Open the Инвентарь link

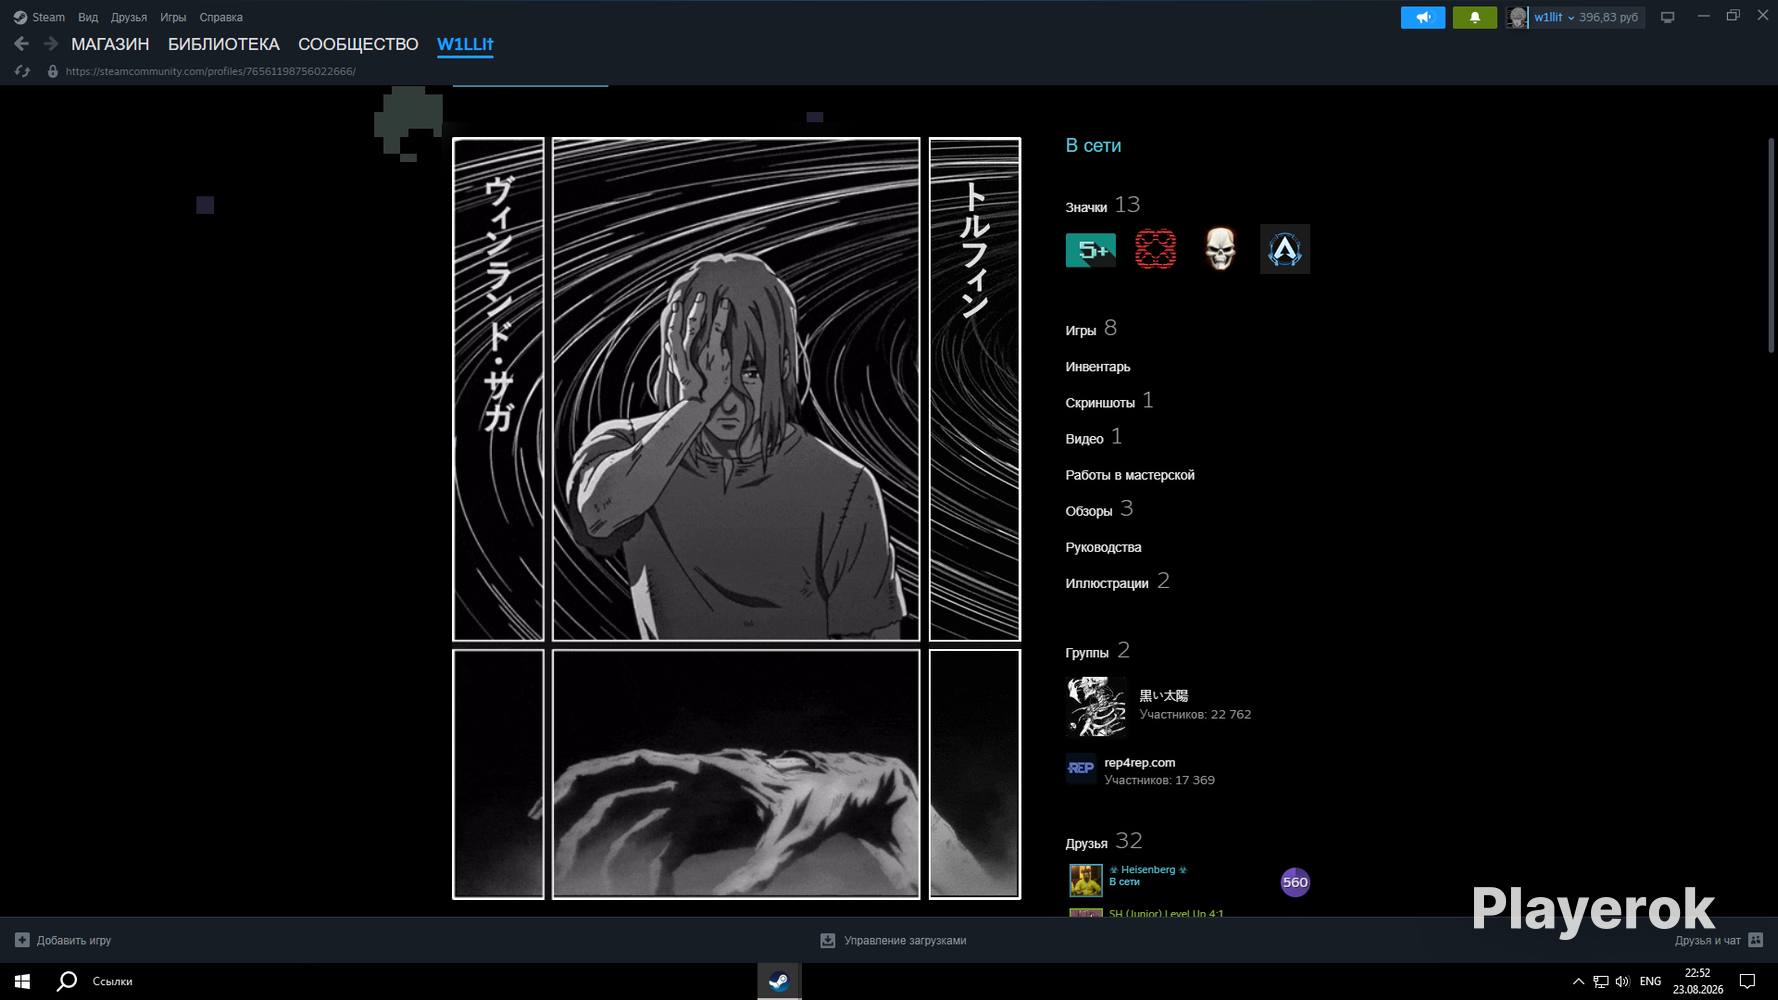pos(1098,367)
